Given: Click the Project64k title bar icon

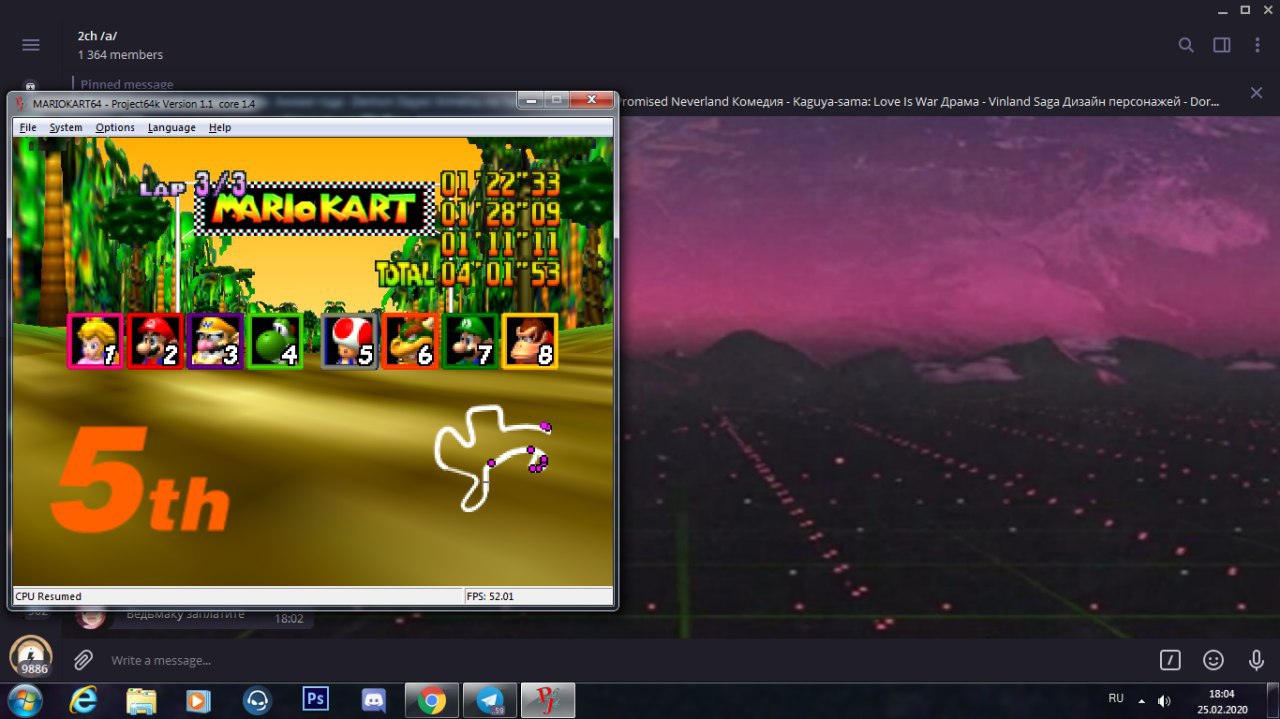Looking at the screenshot, I should (21, 103).
